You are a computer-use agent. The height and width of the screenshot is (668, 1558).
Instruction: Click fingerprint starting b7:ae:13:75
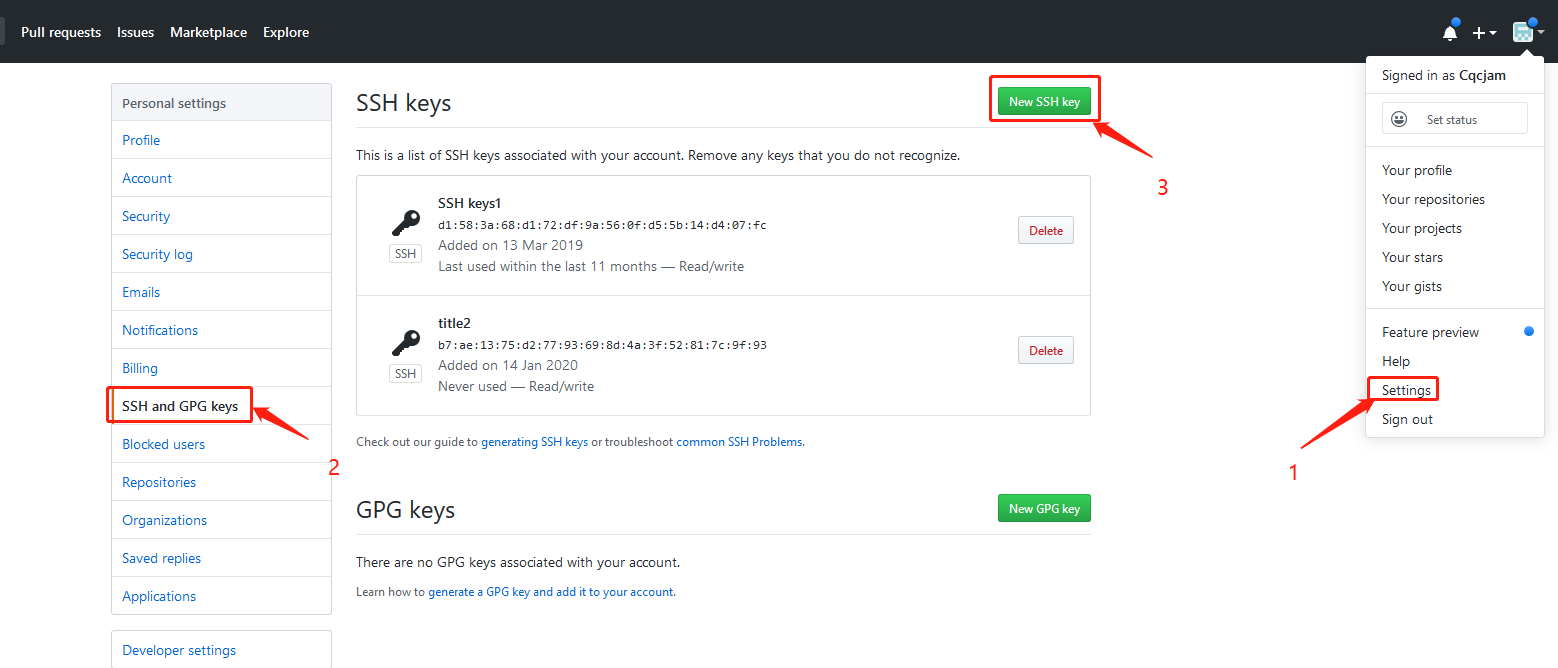[602, 345]
